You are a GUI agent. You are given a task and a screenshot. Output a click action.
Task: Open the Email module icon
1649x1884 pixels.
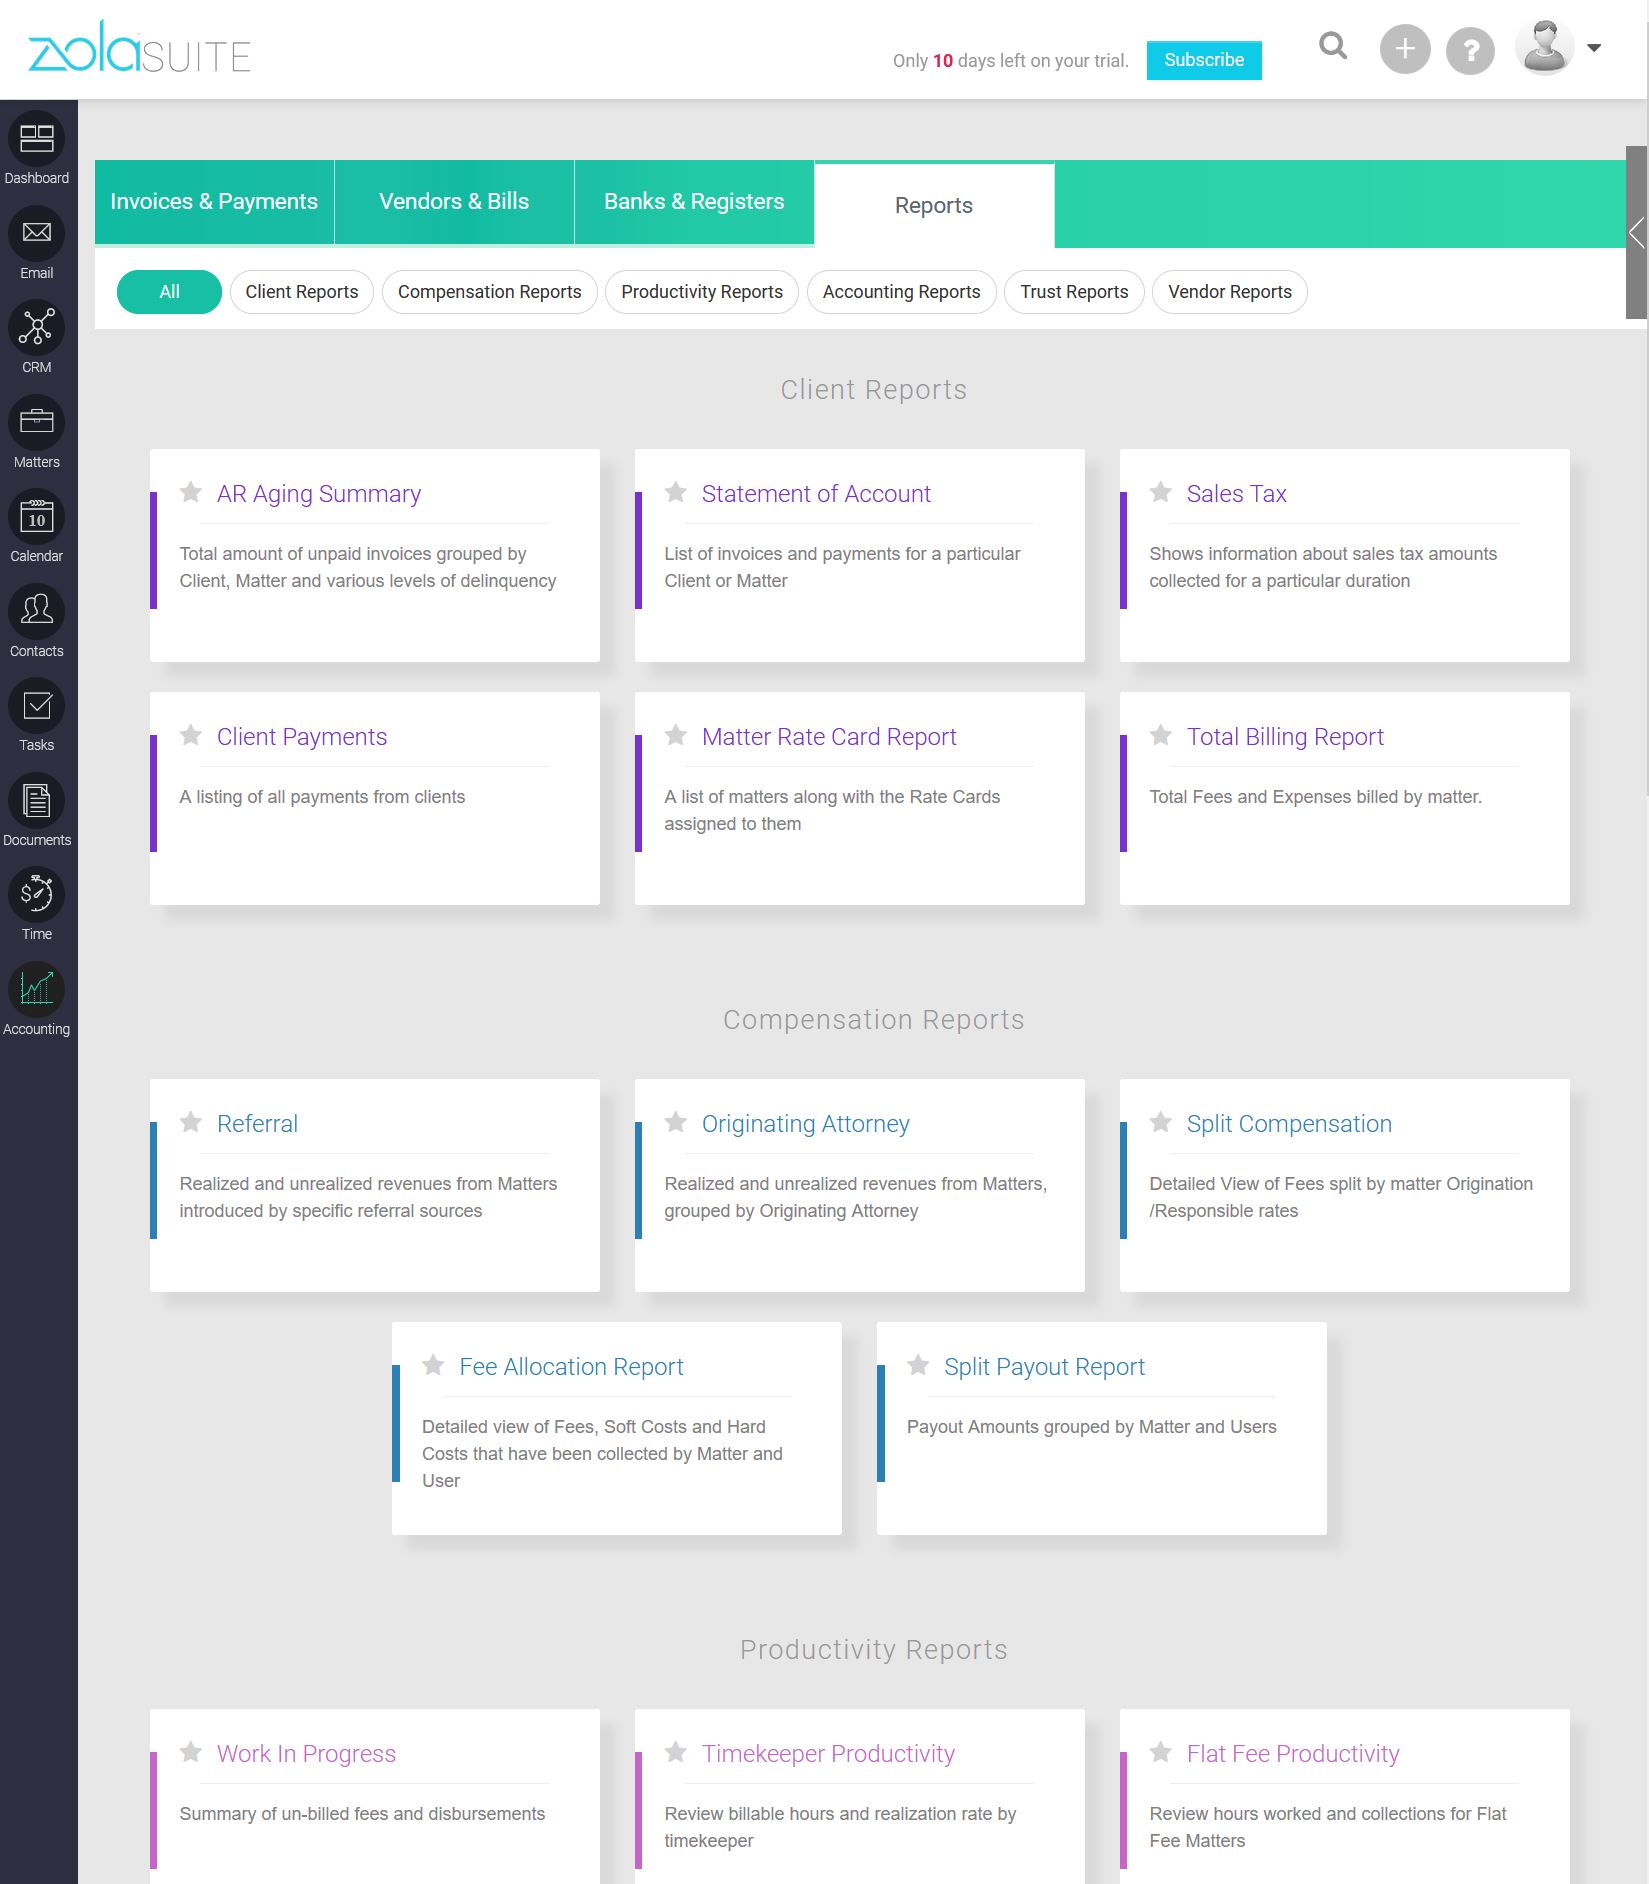(37, 234)
